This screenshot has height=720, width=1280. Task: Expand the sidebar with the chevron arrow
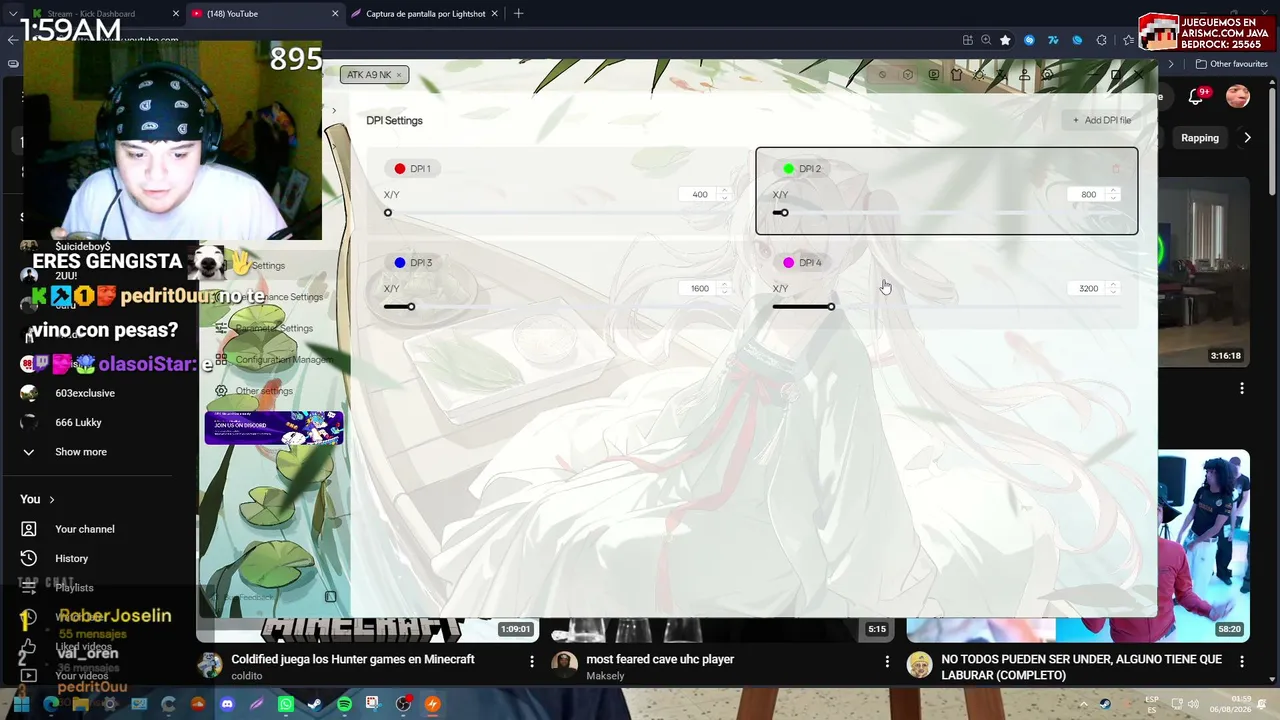pos(334,110)
